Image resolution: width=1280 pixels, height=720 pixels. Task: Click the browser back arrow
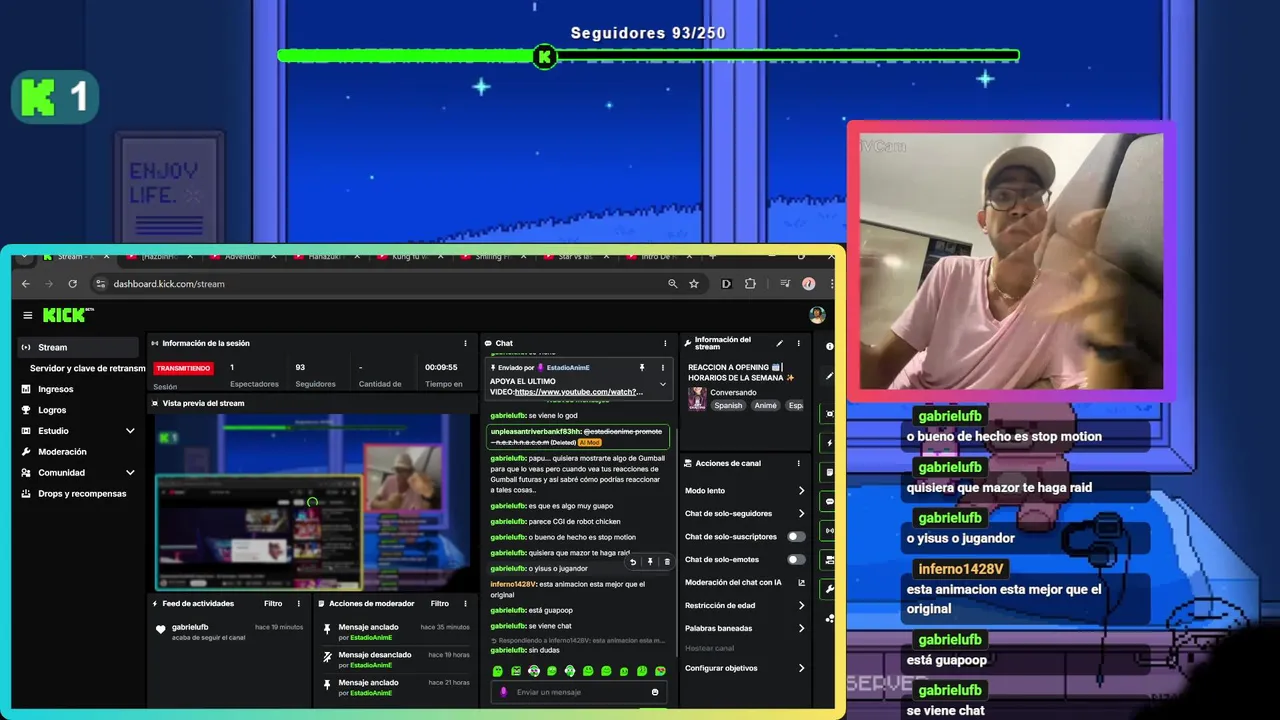26,284
